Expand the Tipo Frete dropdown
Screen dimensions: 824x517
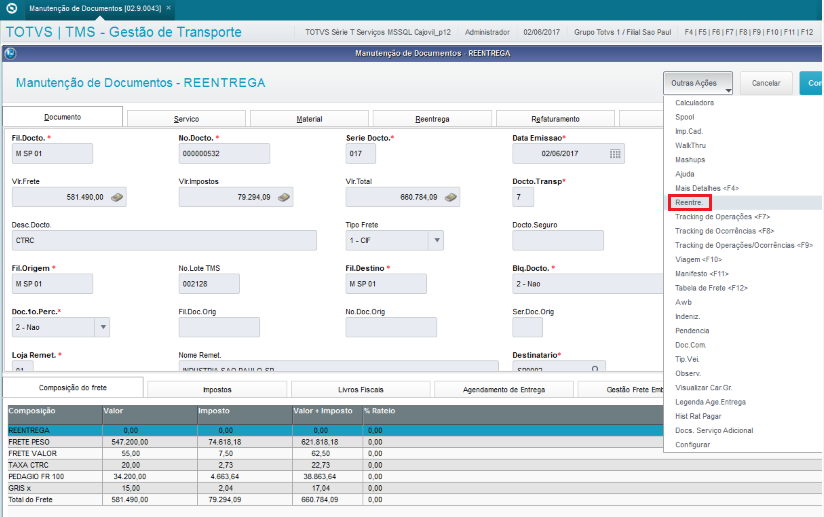coord(437,241)
